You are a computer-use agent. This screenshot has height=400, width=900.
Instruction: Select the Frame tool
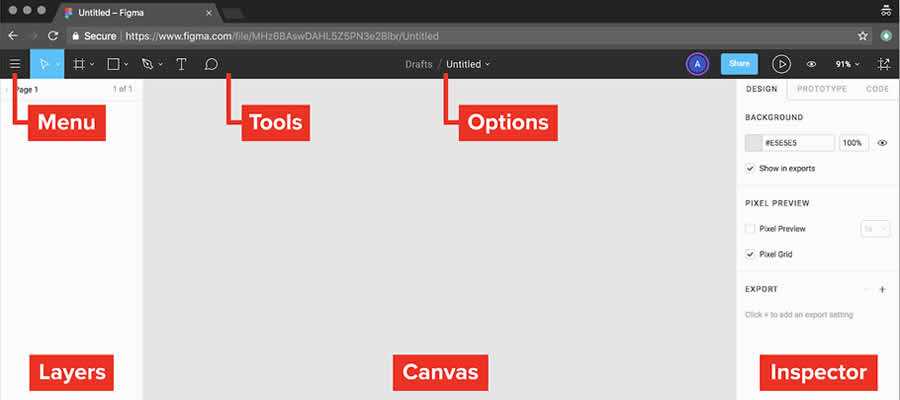point(79,64)
